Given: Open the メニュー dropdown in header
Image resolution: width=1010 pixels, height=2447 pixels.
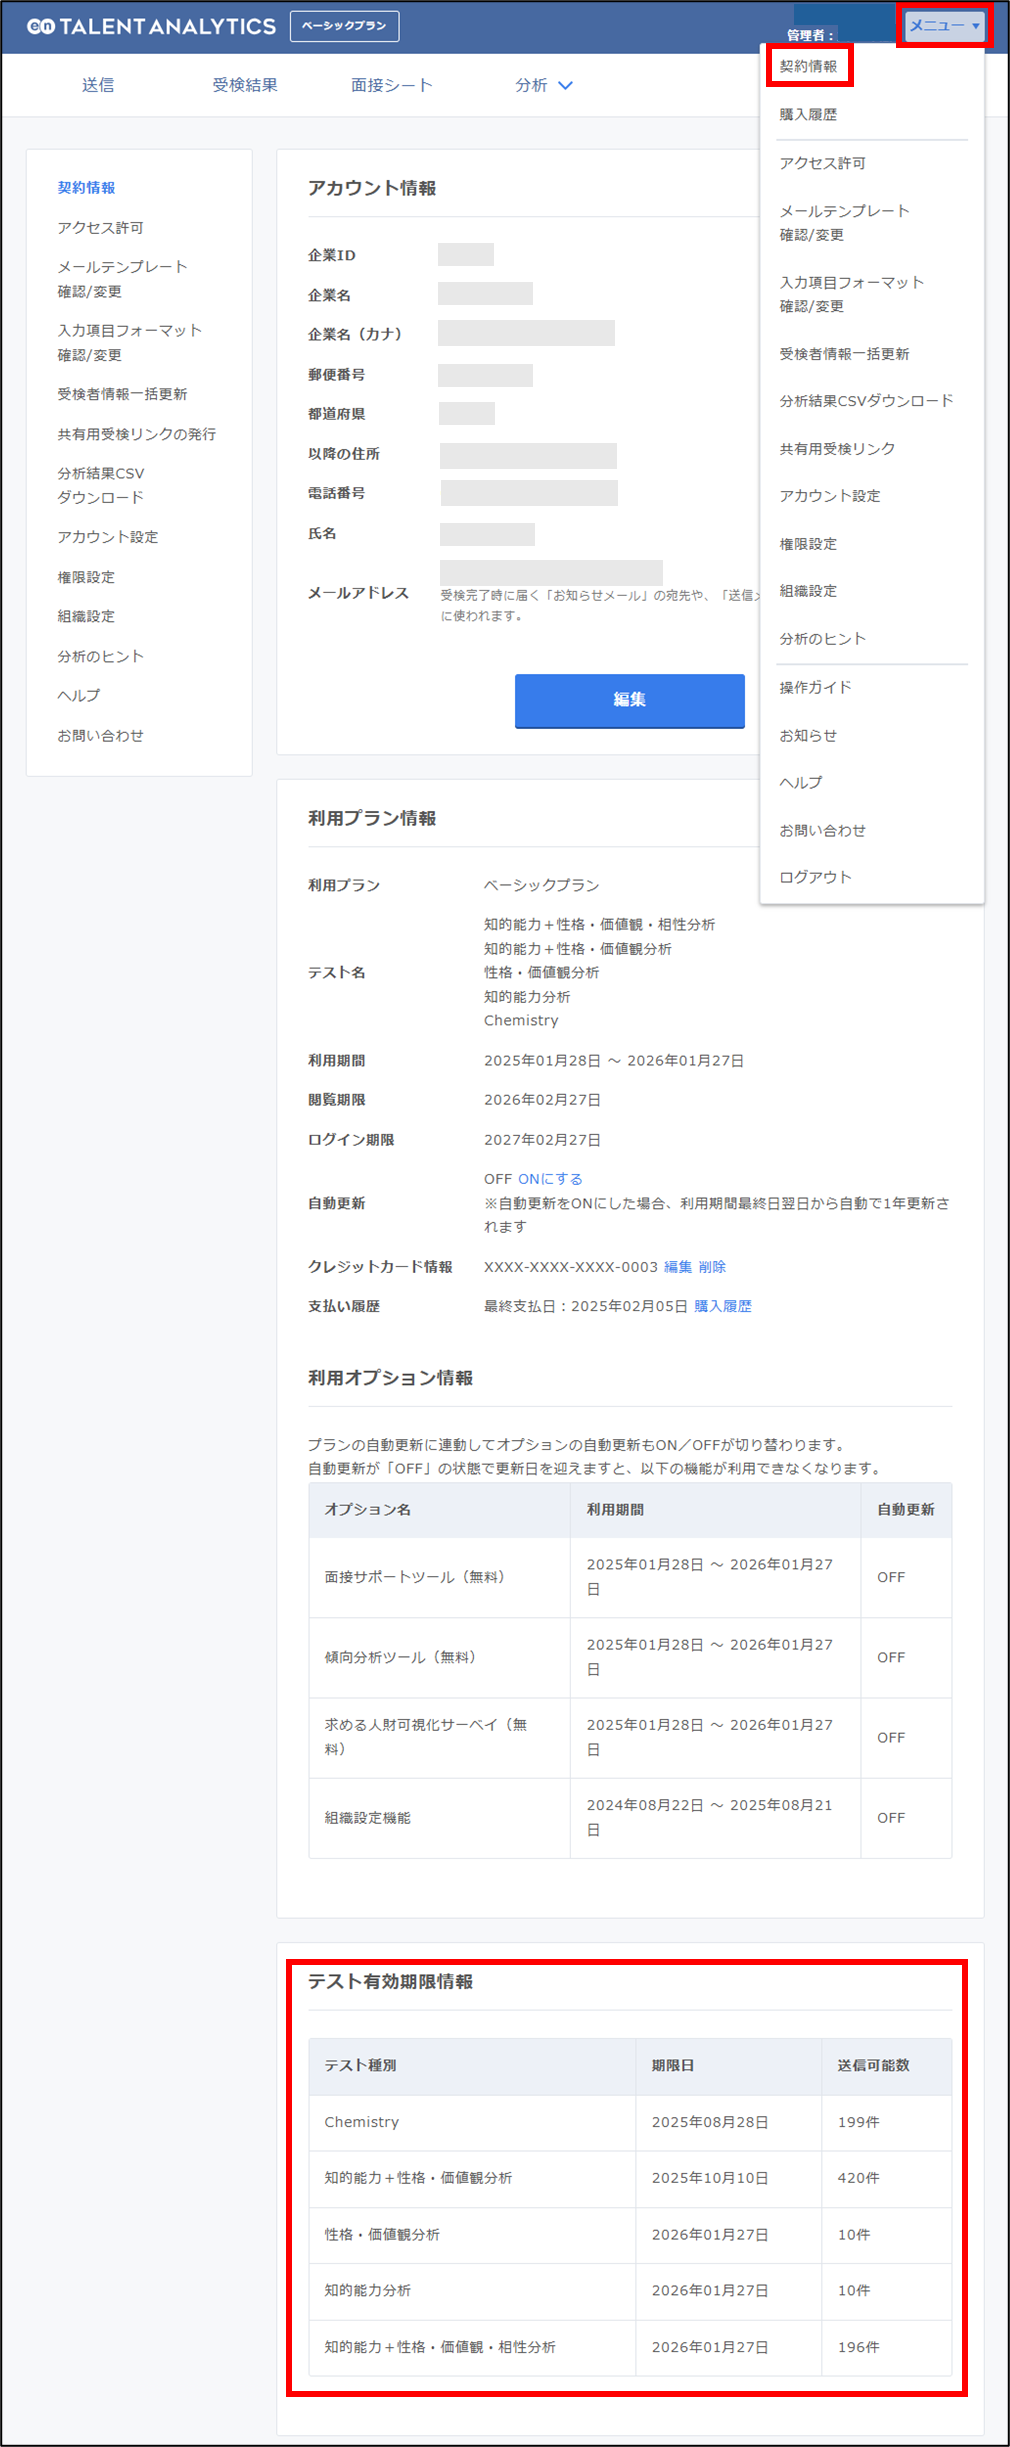Looking at the screenshot, I should [x=944, y=26].
